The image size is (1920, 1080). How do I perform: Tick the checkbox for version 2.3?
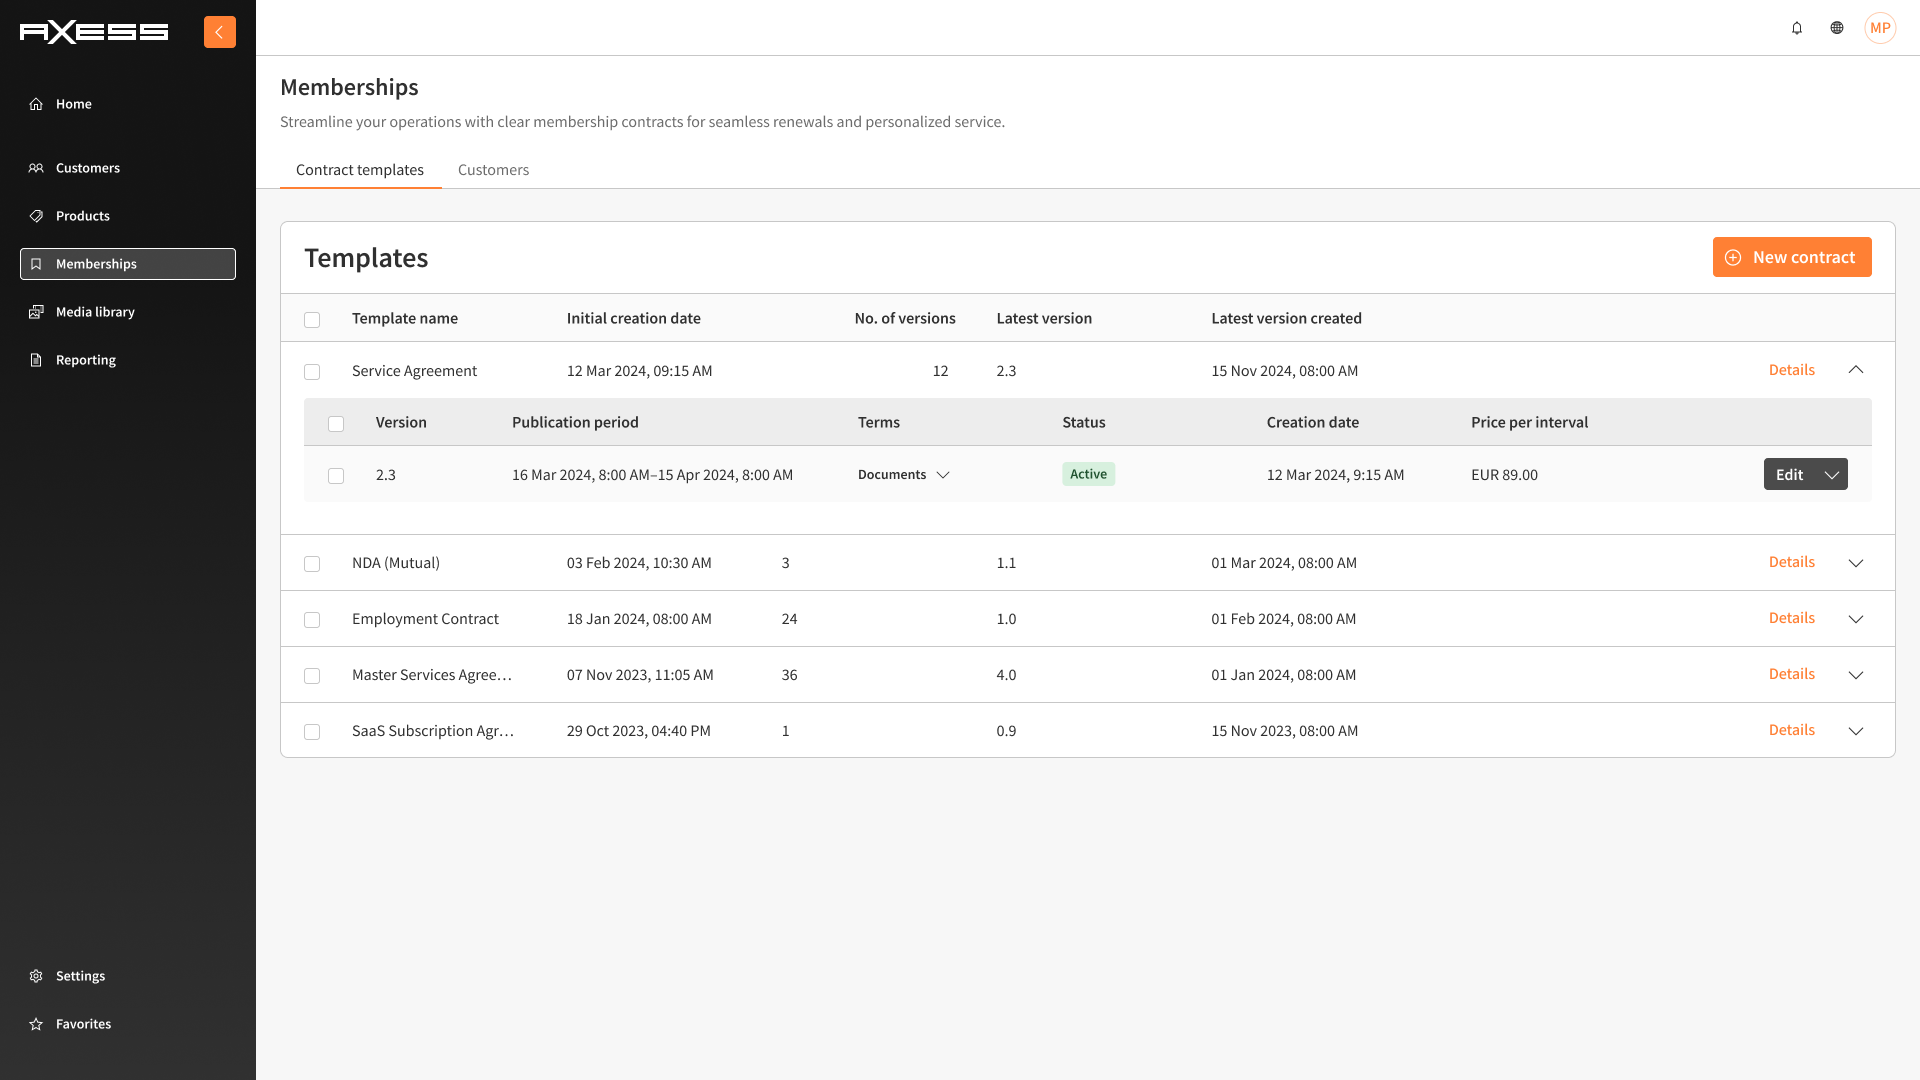tap(336, 476)
